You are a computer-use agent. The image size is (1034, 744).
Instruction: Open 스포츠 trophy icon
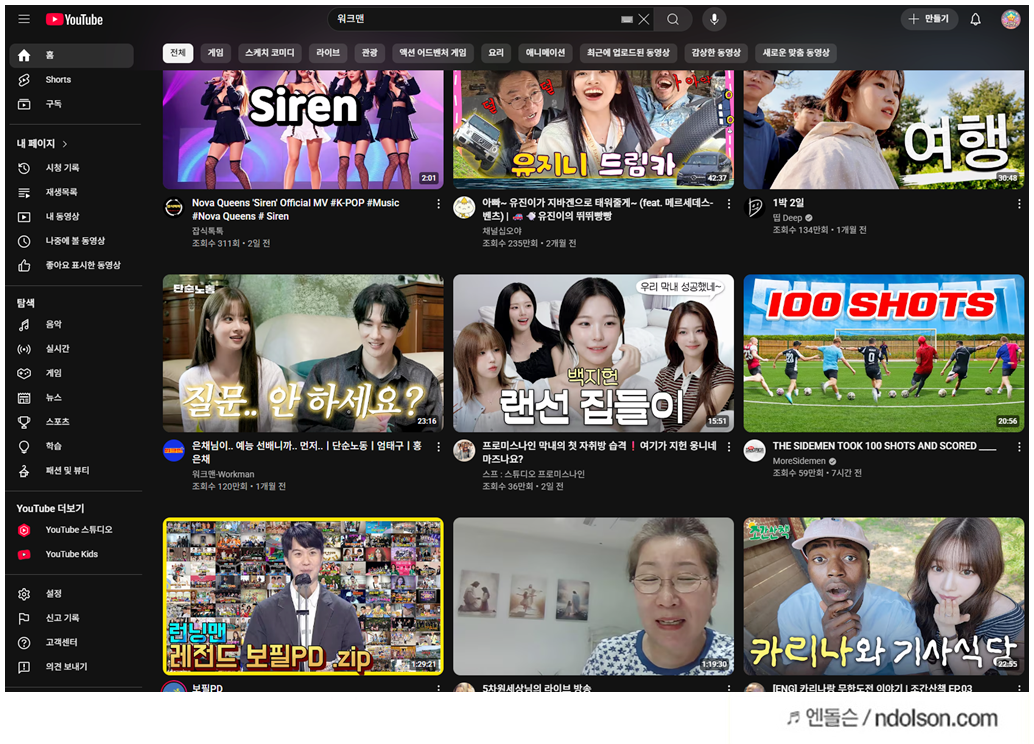[x=24, y=422]
